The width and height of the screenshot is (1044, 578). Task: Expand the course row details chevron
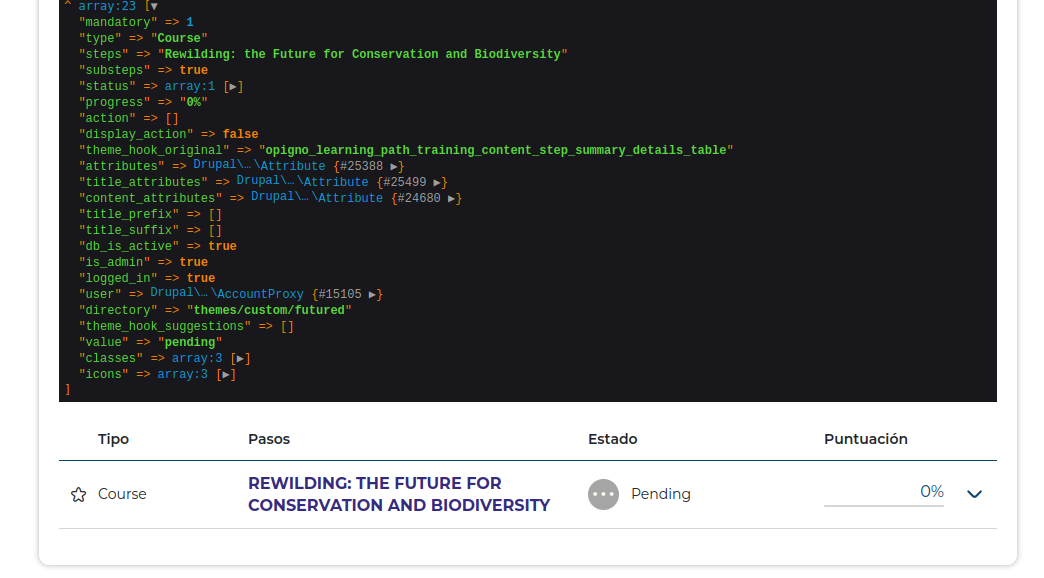(x=975, y=494)
